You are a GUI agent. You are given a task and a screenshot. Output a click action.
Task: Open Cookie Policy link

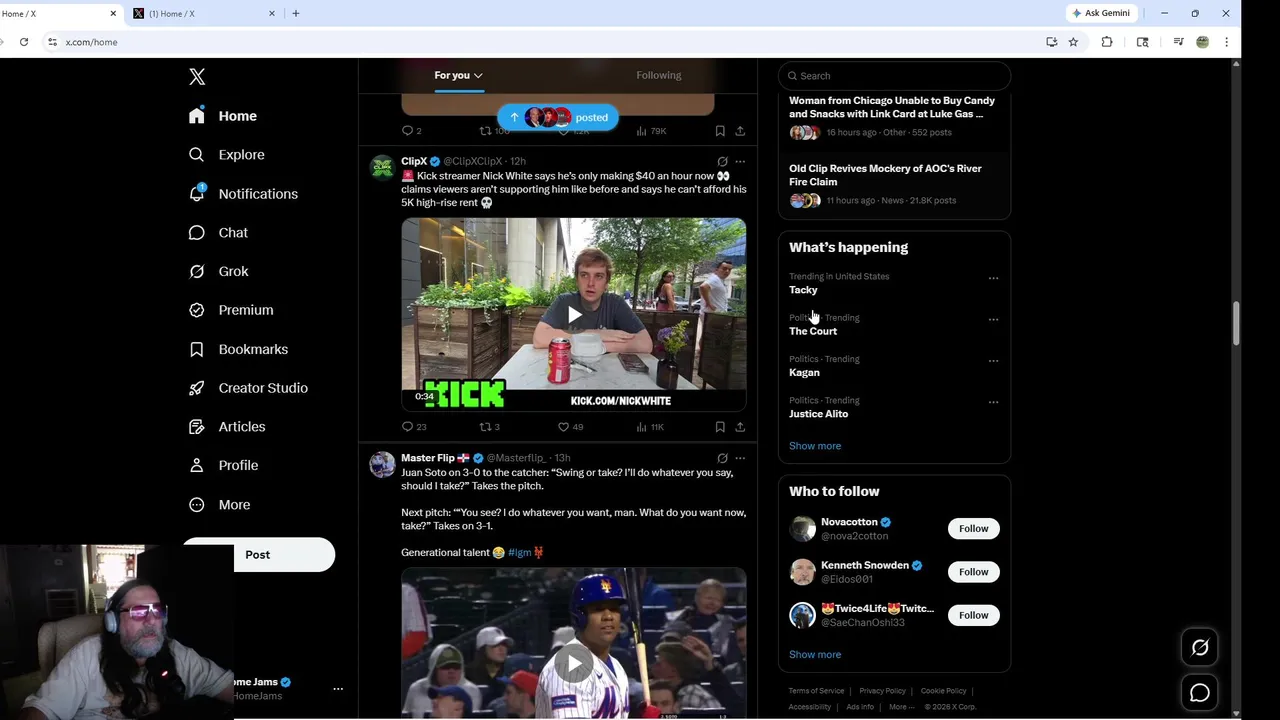tap(943, 691)
